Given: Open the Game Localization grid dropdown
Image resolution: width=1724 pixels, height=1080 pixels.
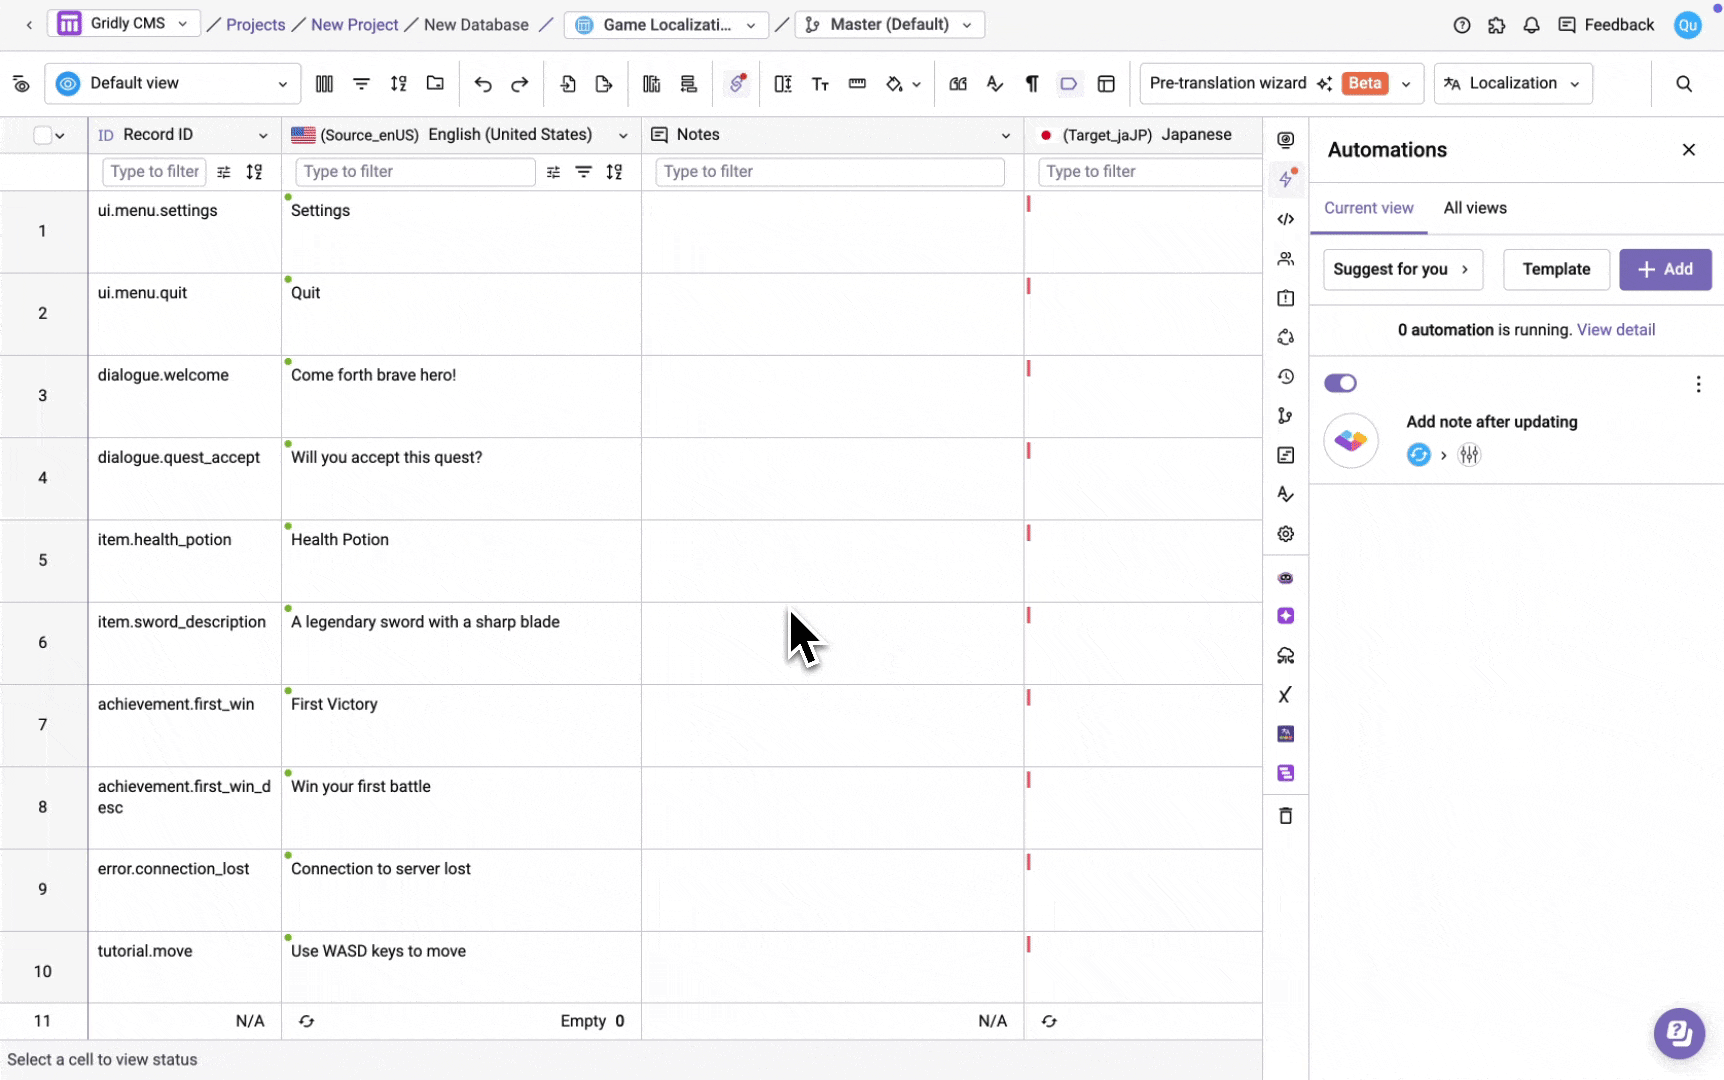Looking at the screenshot, I should click(666, 25).
